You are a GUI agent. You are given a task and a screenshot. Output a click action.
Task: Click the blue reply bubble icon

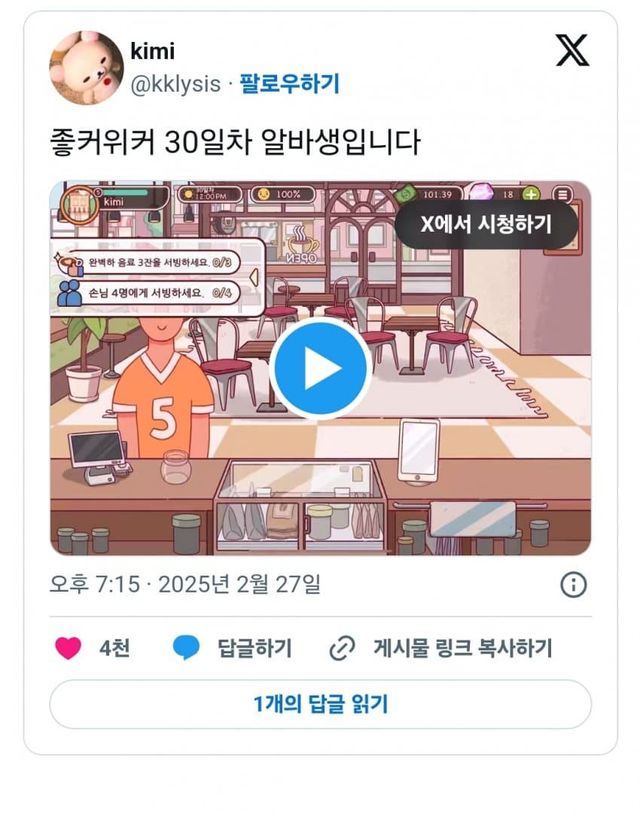186,648
